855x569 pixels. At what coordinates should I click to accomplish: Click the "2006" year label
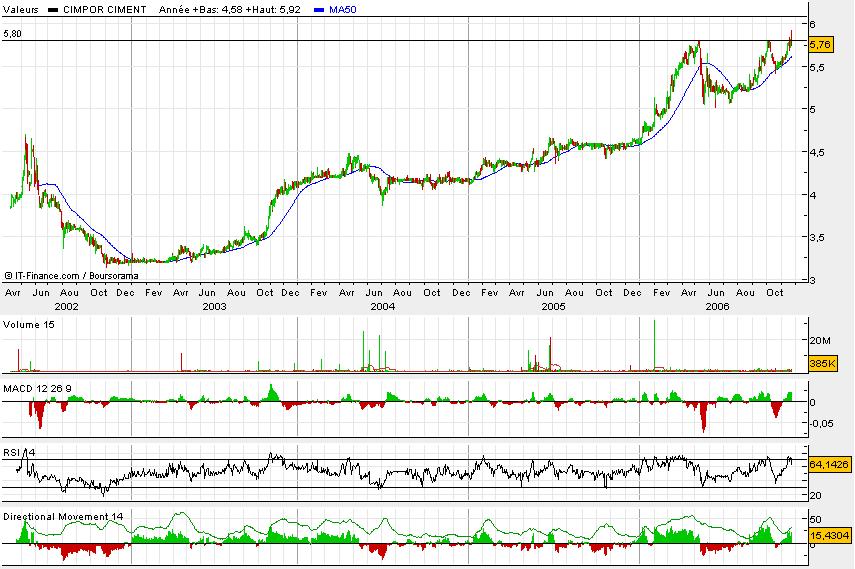[717, 307]
